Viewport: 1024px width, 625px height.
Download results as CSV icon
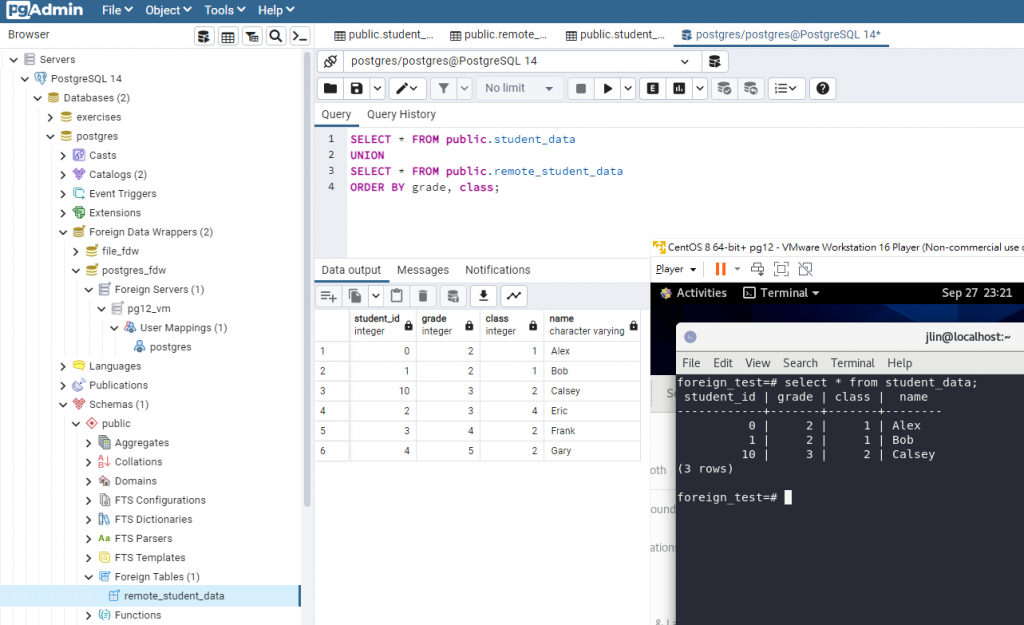[483, 296]
